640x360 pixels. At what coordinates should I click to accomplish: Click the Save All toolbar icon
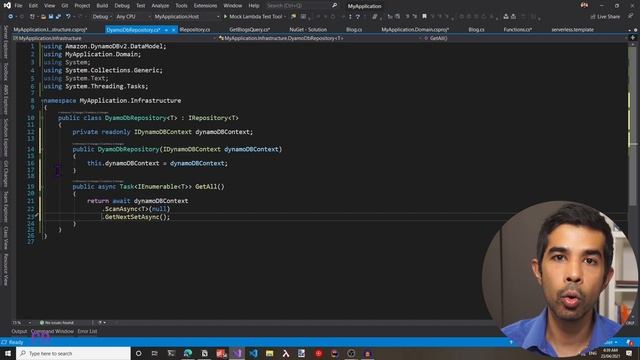click(x=58, y=17)
